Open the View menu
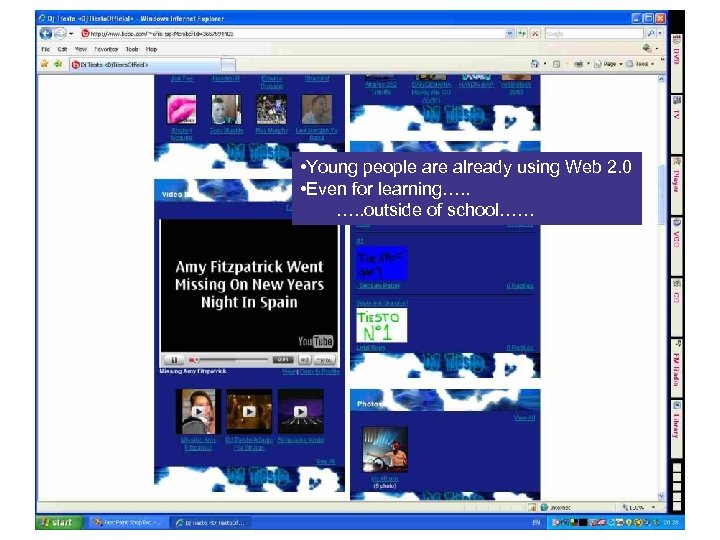The image size is (720, 540). coord(81,49)
